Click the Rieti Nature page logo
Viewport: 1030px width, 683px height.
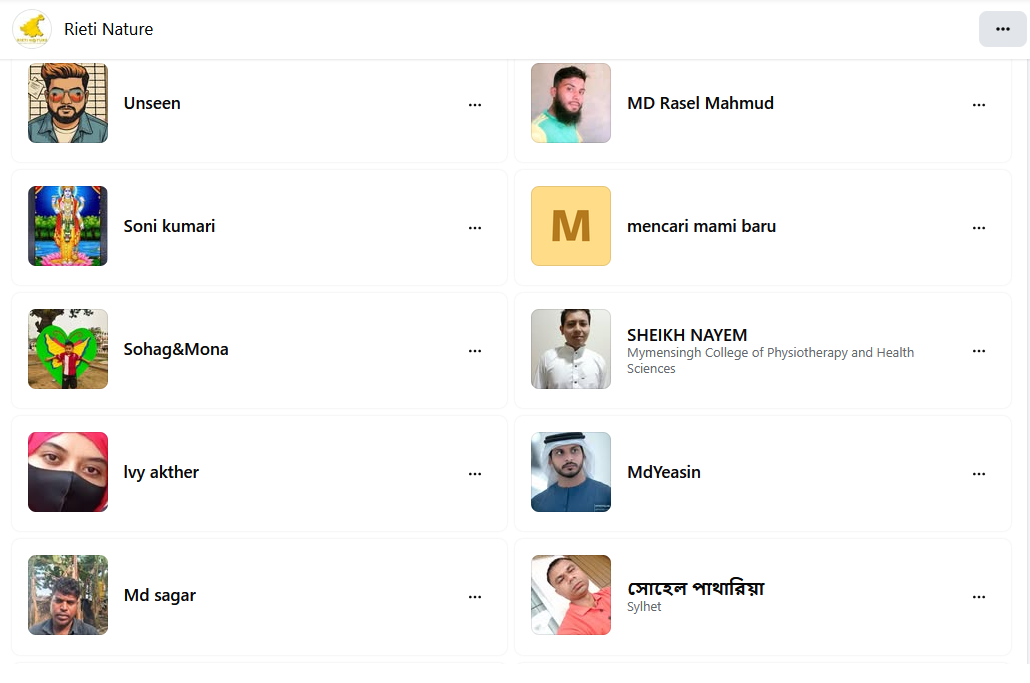click(32, 29)
